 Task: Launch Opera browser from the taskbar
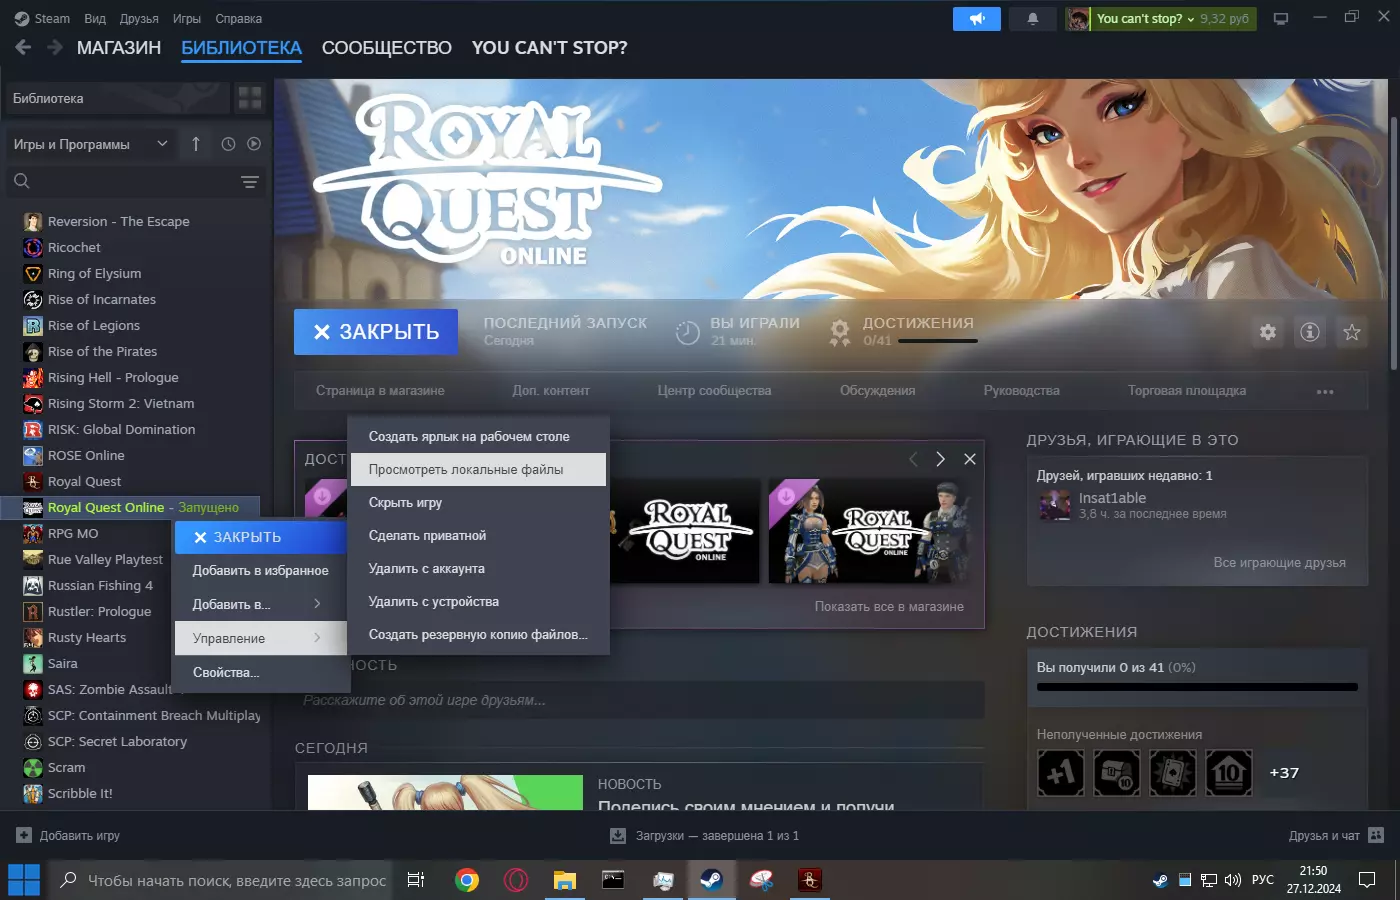tap(516, 880)
